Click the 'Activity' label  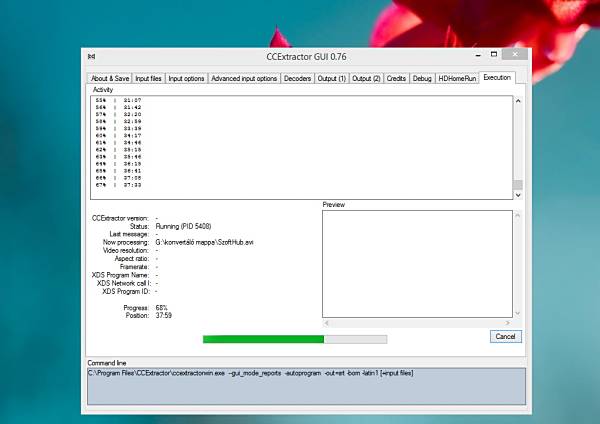point(103,90)
